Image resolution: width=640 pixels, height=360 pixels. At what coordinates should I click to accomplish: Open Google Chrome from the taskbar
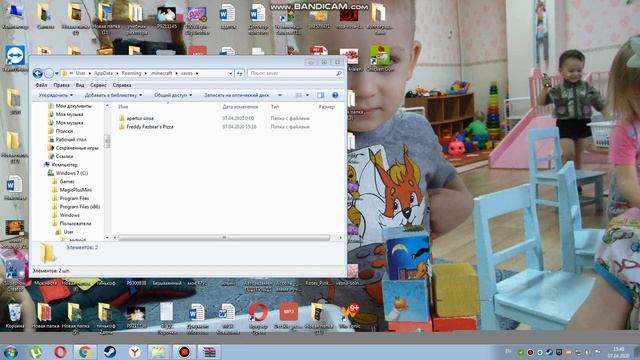pos(85,352)
